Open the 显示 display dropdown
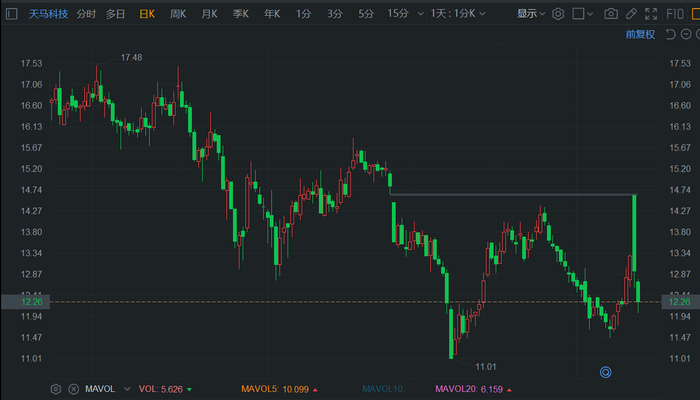700x400 pixels. (530, 14)
